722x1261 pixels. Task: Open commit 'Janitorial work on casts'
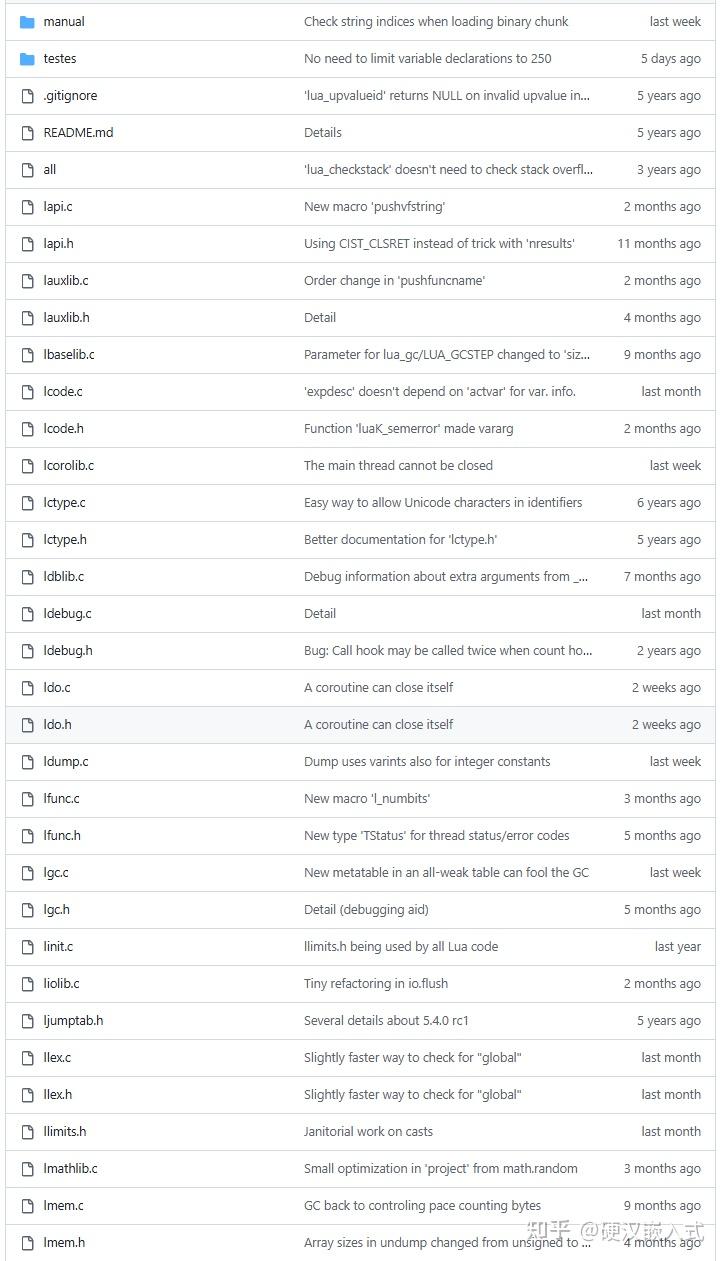(368, 1132)
